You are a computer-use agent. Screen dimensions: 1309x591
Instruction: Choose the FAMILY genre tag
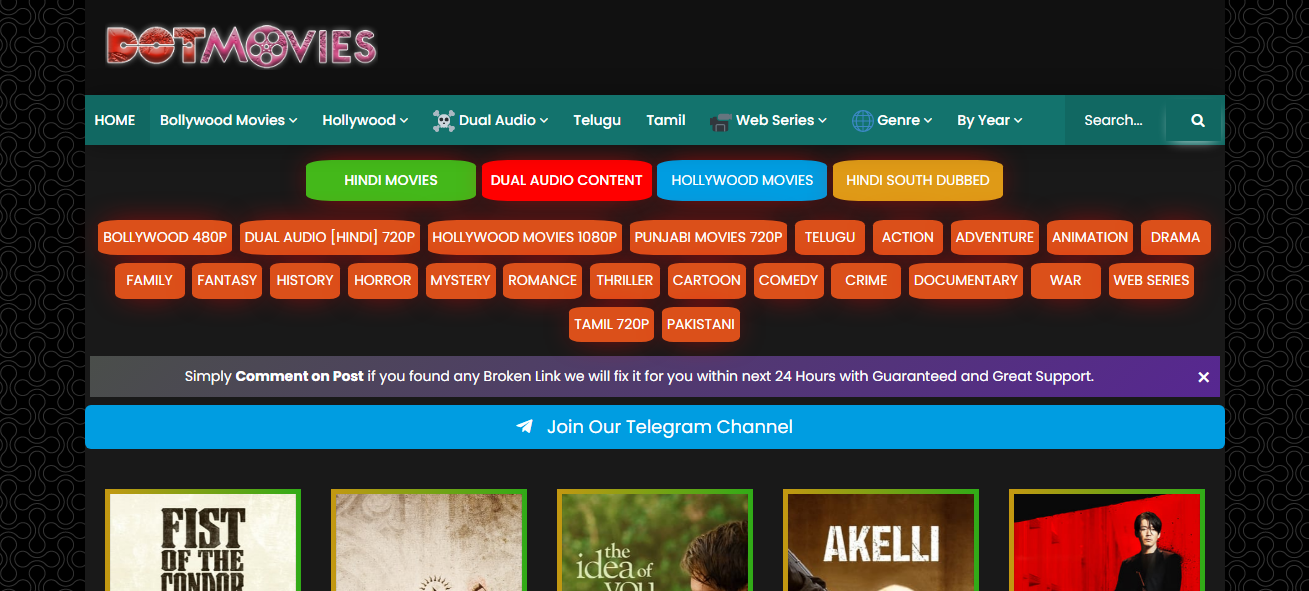point(150,281)
